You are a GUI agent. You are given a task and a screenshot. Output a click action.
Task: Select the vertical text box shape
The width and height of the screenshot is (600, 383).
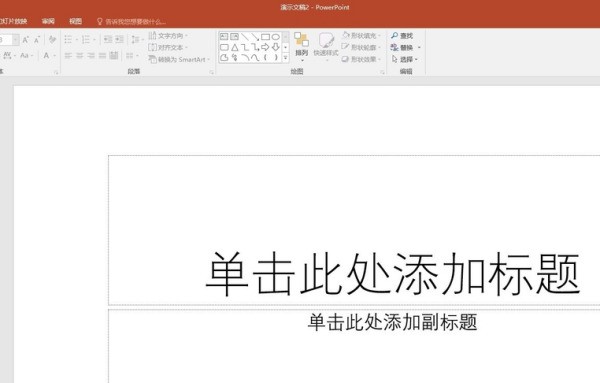pos(235,37)
